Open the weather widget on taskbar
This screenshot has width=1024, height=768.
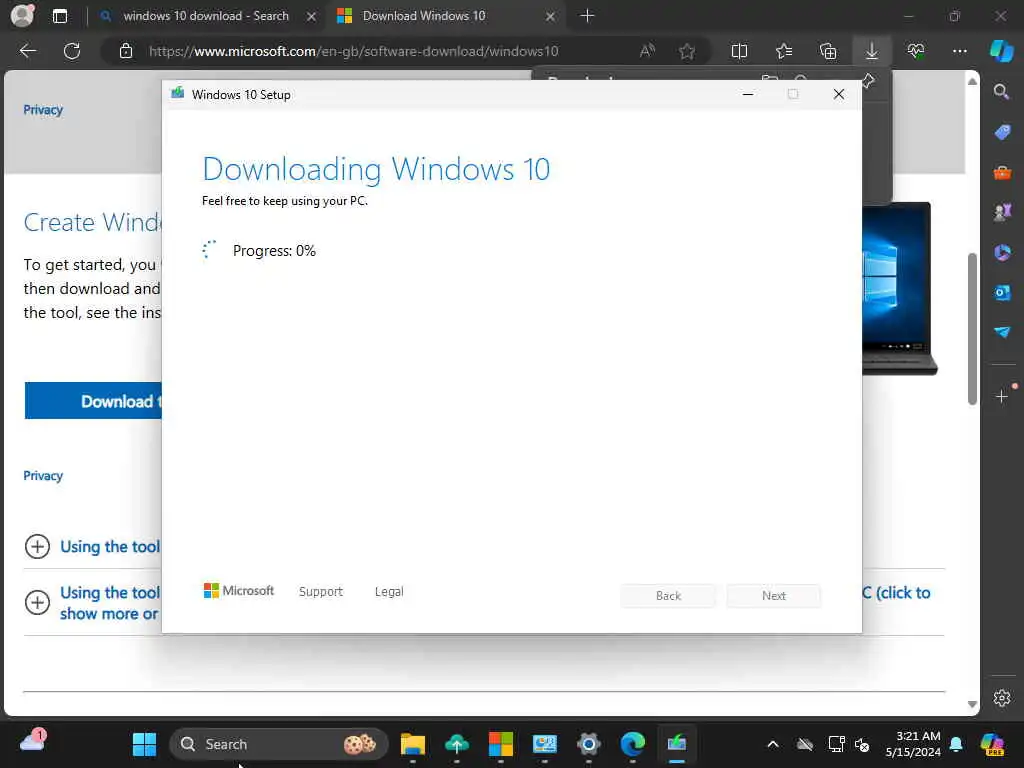coord(33,742)
